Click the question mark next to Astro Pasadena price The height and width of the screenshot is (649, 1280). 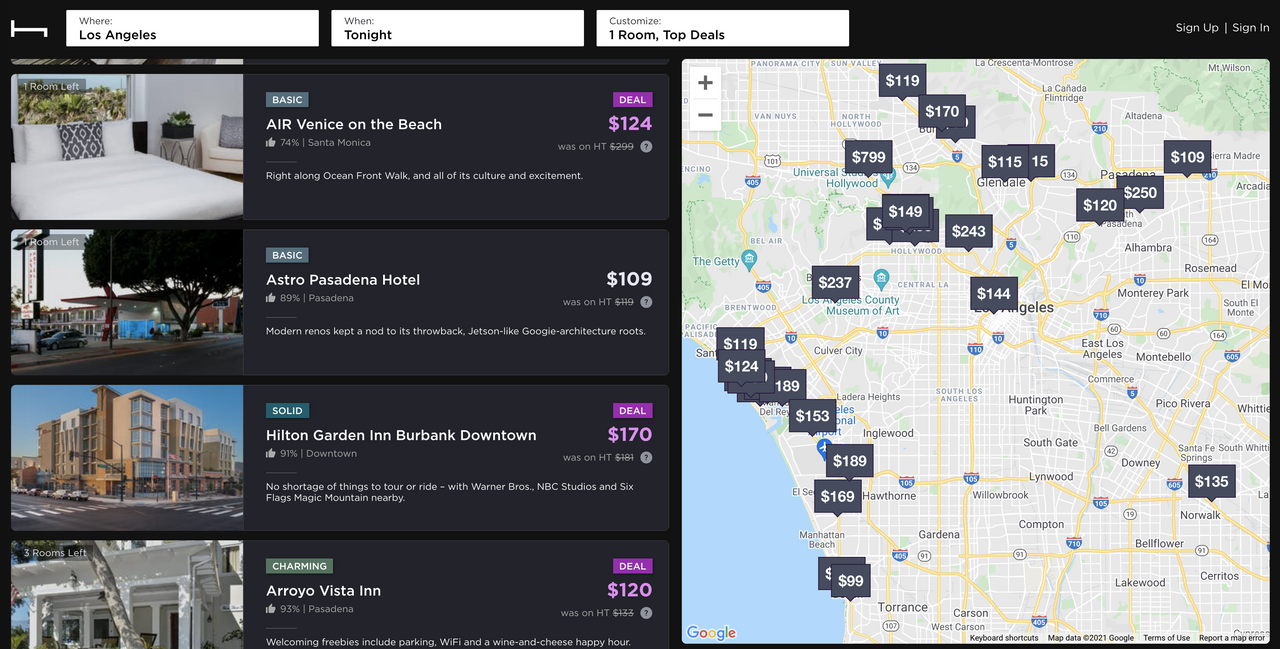646,302
